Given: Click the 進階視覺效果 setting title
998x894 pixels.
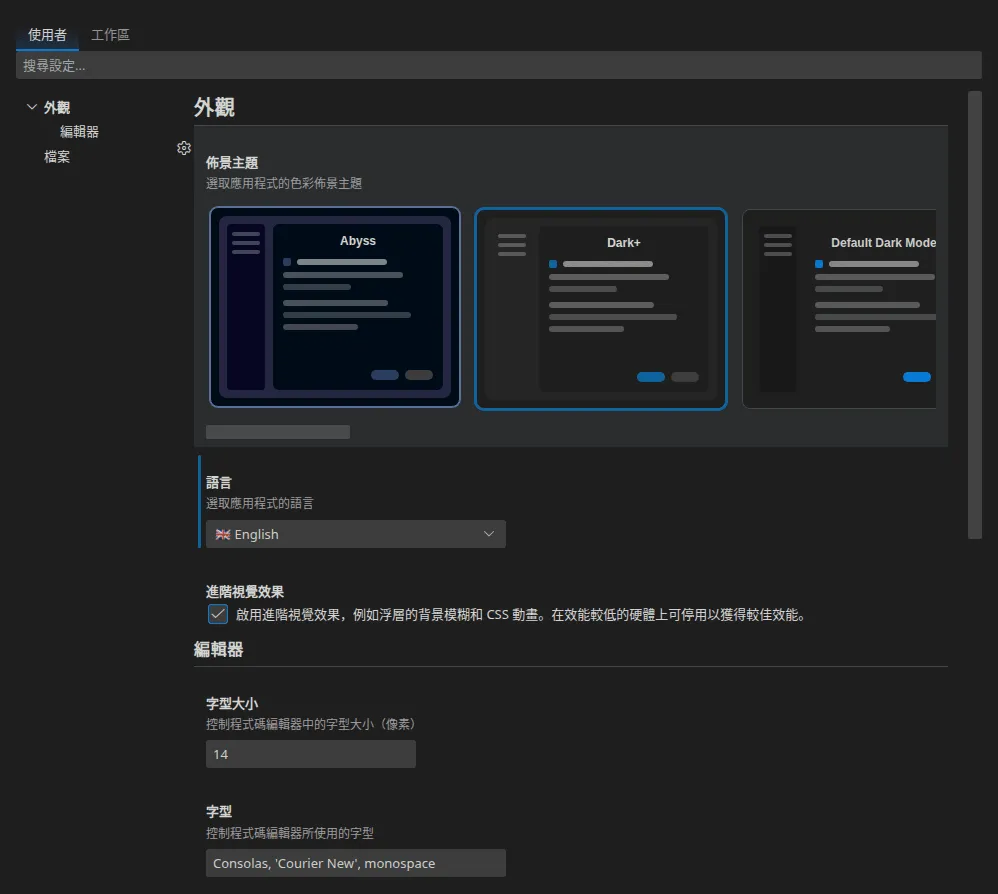Looking at the screenshot, I should pyautogui.click(x=244, y=592).
